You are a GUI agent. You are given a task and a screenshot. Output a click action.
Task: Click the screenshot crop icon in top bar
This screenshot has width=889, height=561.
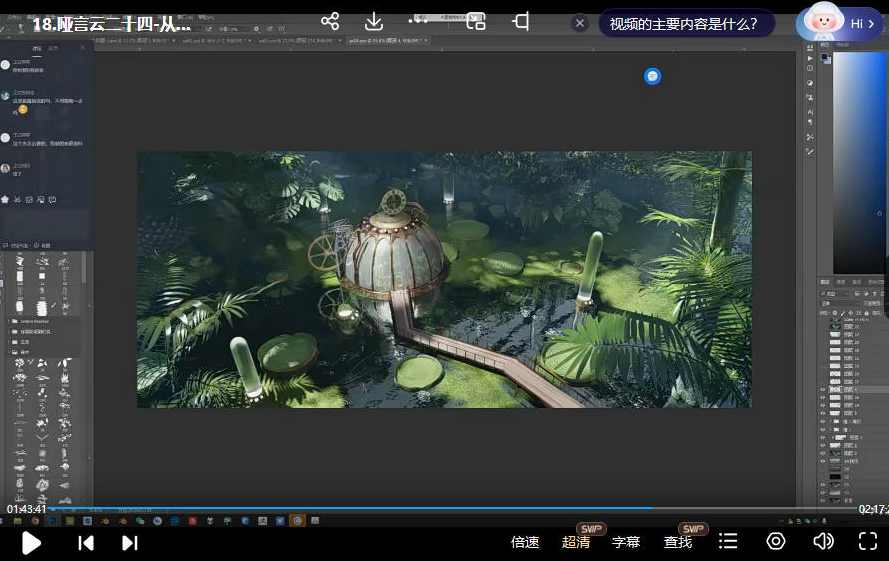[520, 22]
